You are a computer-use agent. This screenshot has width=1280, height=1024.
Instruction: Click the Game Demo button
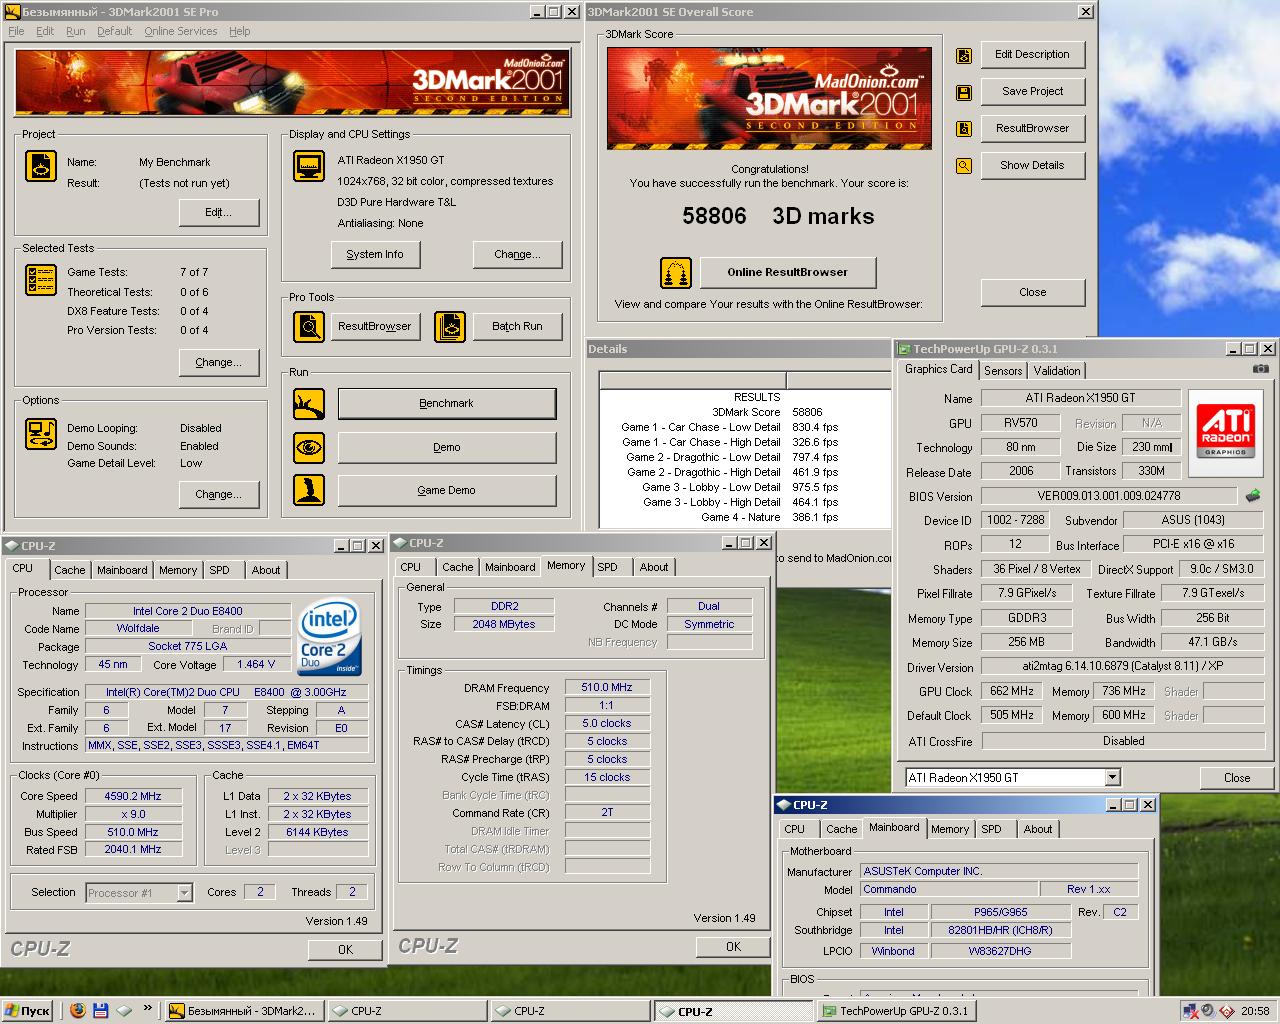click(447, 490)
